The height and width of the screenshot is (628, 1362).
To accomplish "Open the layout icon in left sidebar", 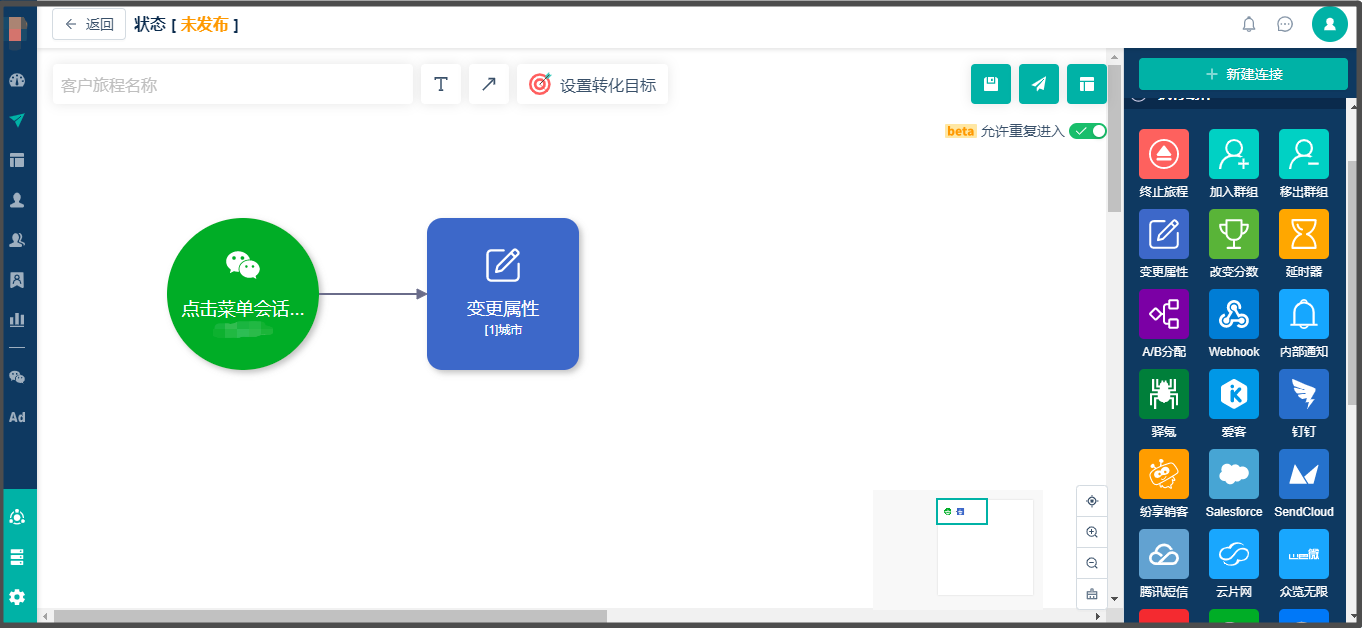I will tap(17, 160).
